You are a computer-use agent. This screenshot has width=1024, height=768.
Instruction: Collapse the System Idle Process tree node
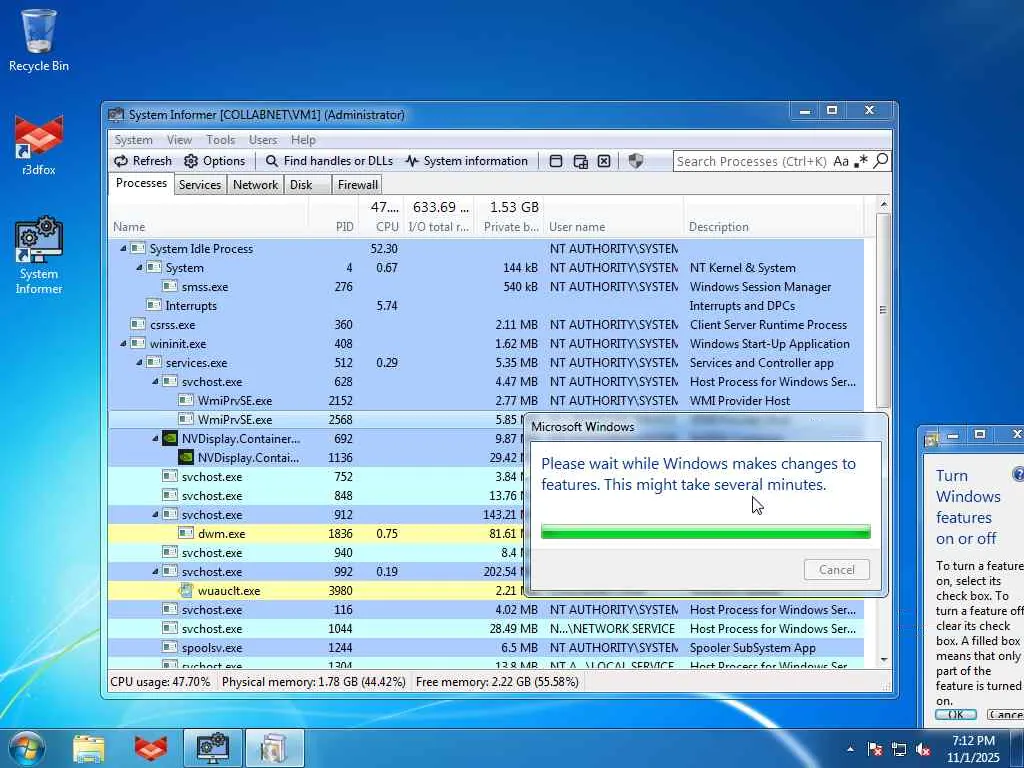[x=123, y=248]
